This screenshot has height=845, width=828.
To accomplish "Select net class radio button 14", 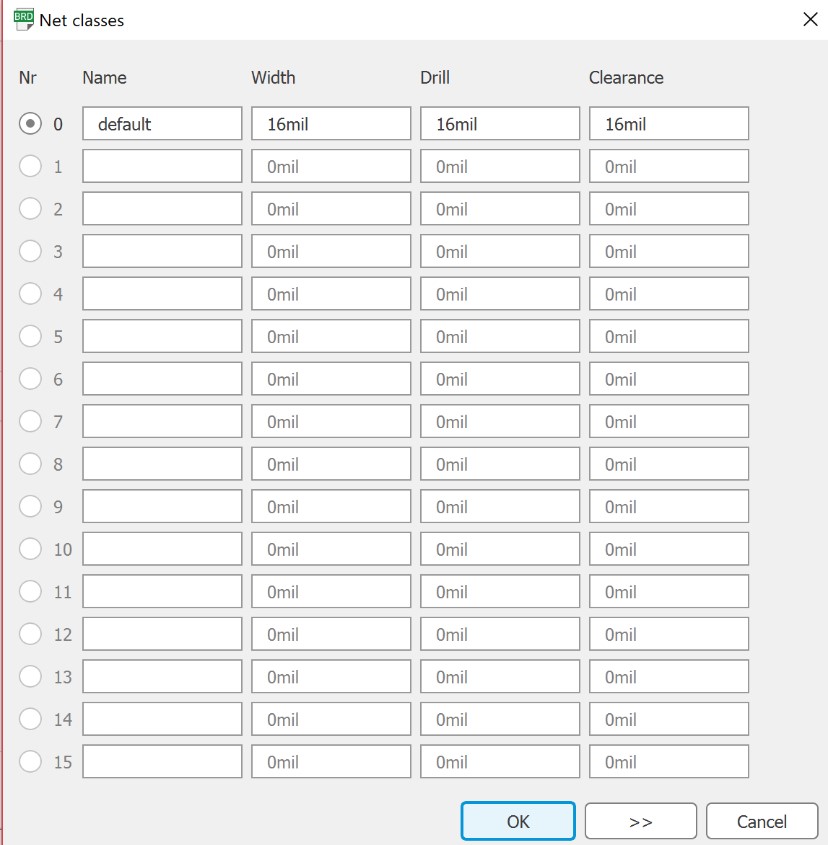I will (30, 719).
